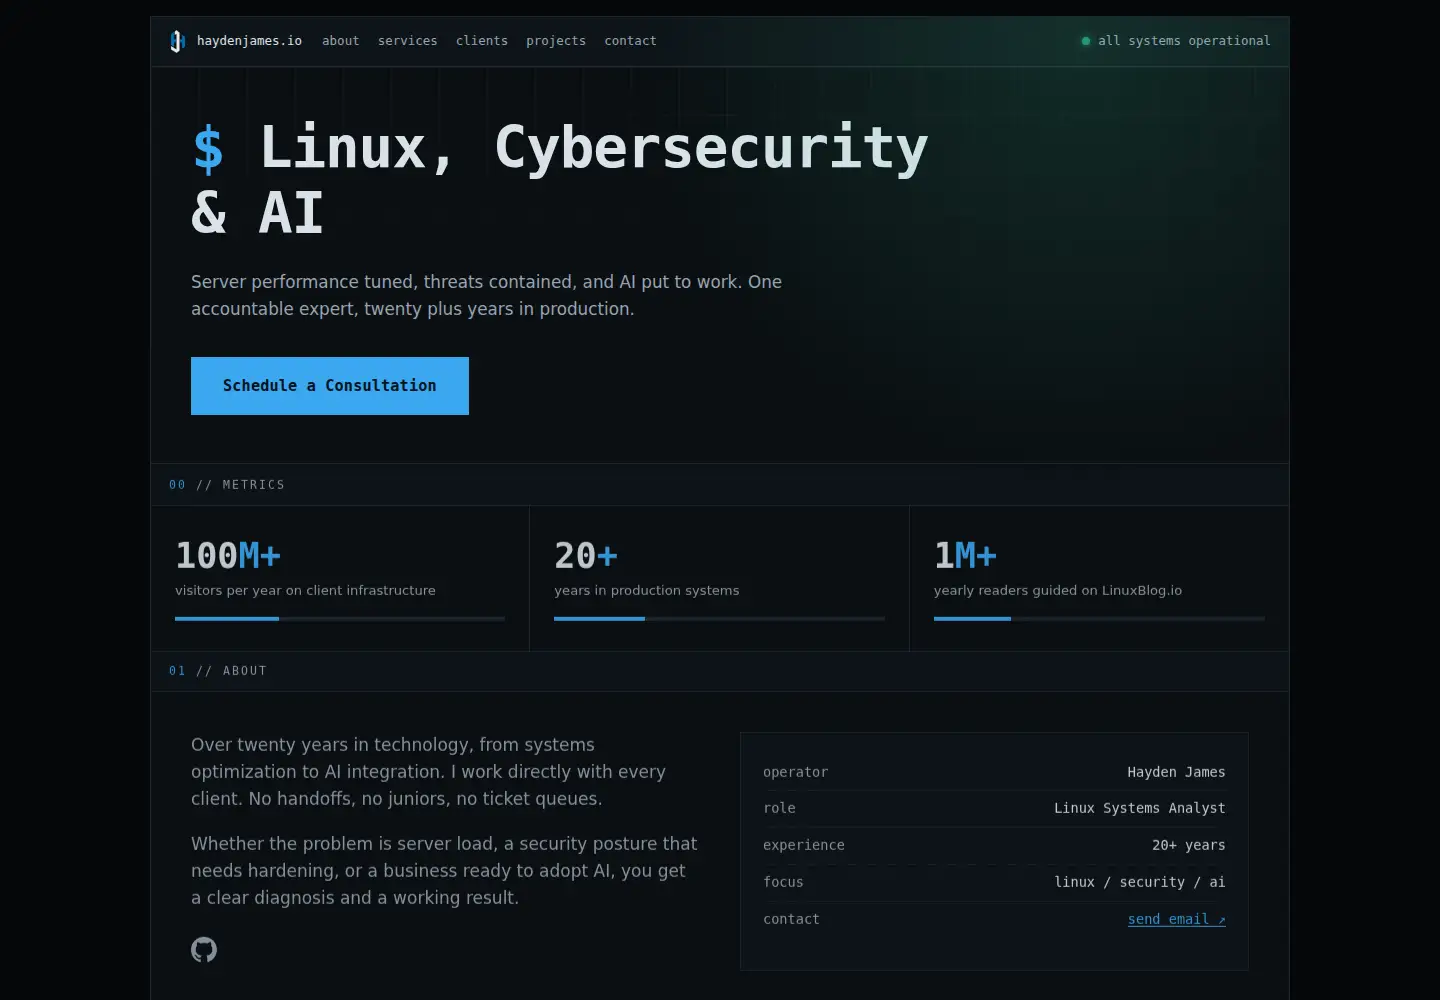Click 'years in production systems' caption
The height and width of the screenshot is (1000, 1440).
[x=647, y=591]
